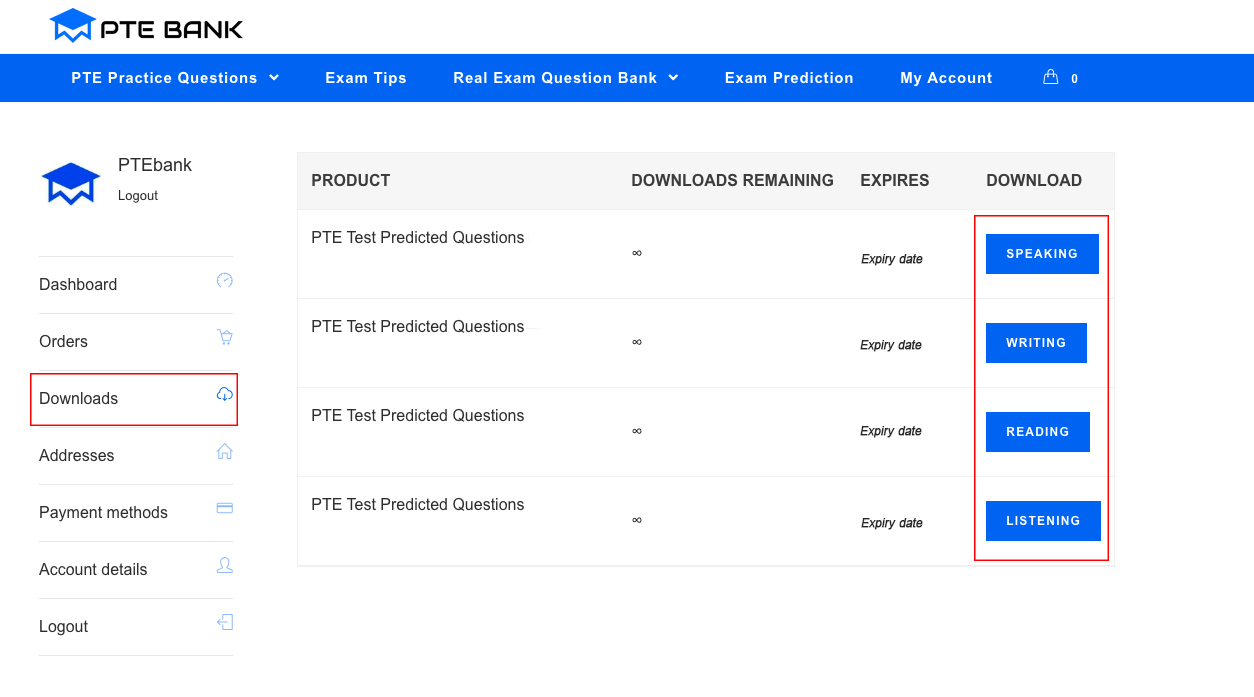The image size is (1254, 697).
Task: Click the Logout exit icon in sidebar
Action: click(225, 622)
